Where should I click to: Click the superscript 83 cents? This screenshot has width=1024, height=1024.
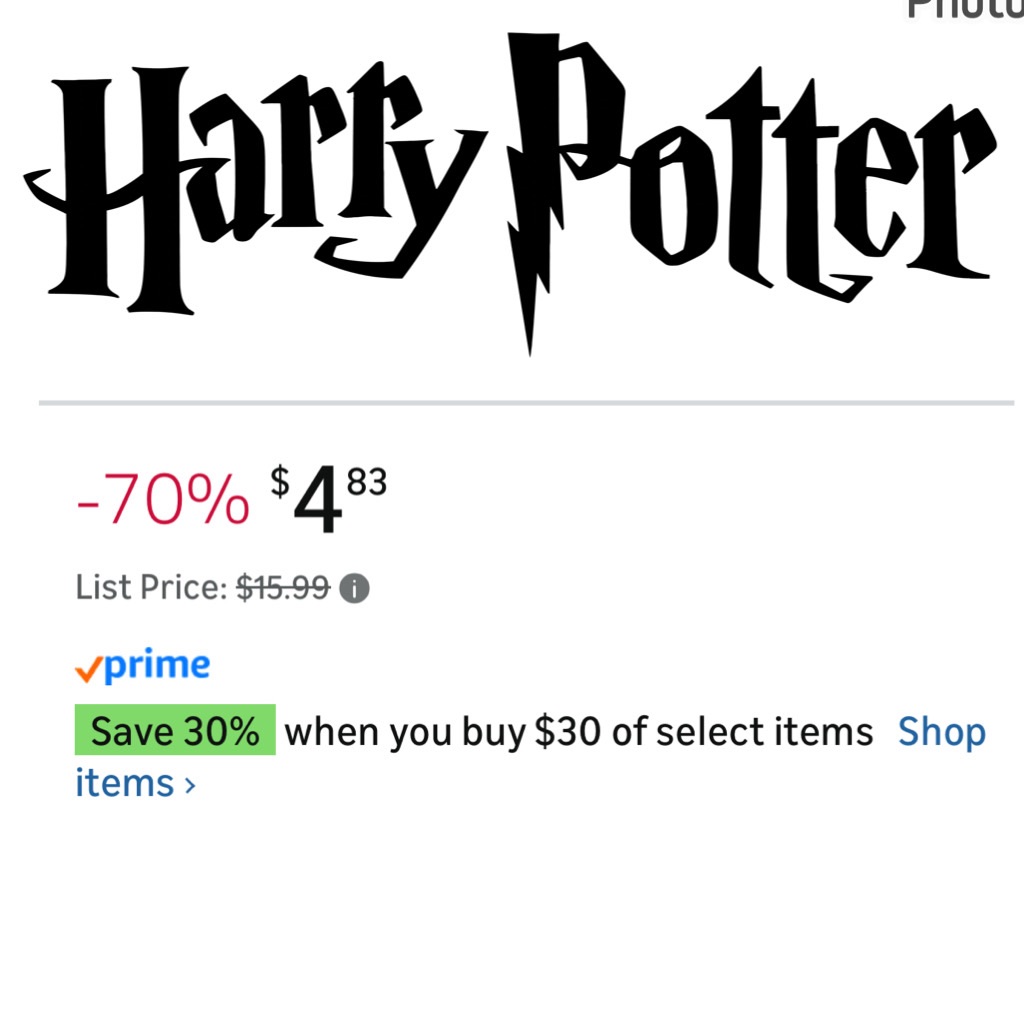pyautogui.click(x=366, y=483)
